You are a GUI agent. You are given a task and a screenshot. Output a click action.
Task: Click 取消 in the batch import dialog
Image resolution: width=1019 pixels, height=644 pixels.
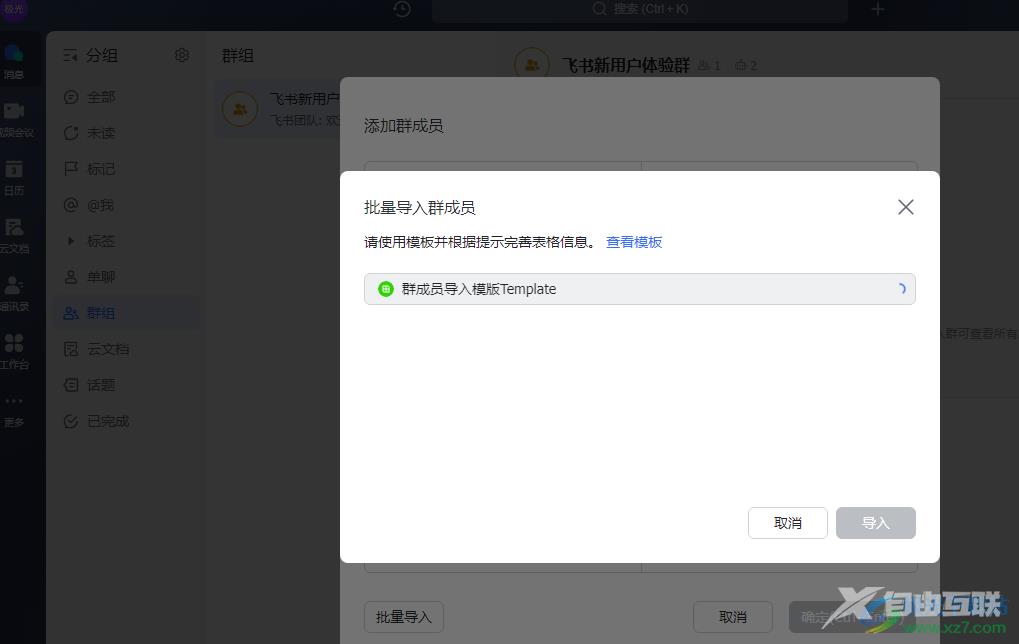[788, 523]
